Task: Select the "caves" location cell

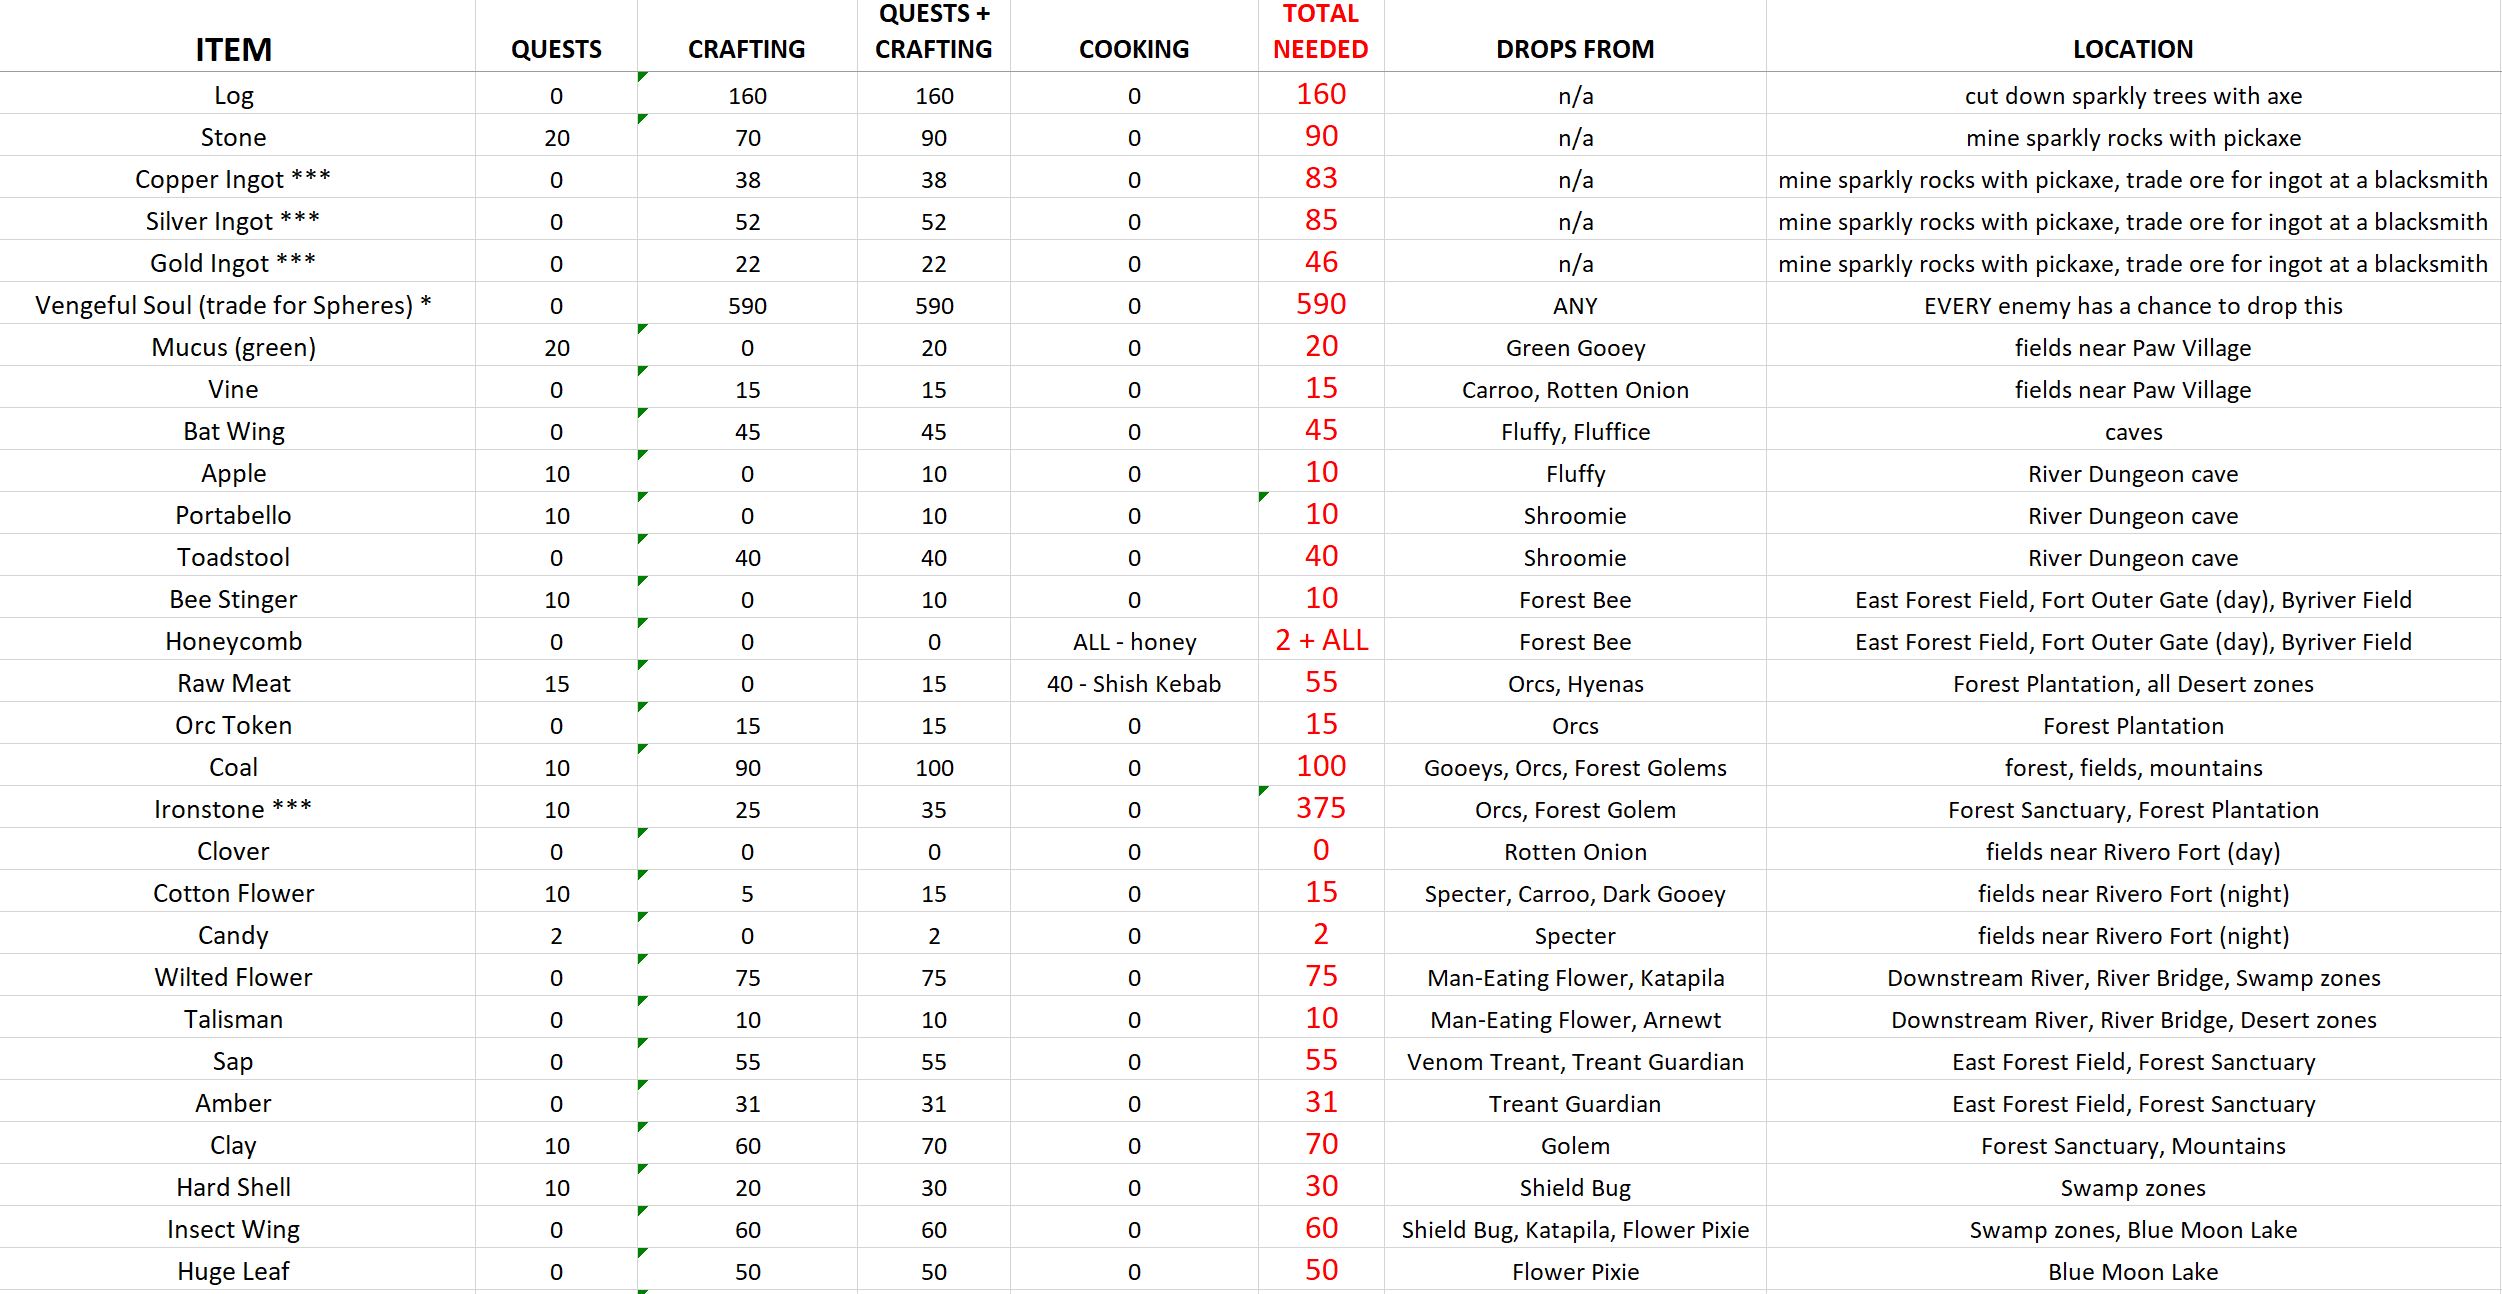Action: pyautogui.click(x=2133, y=431)
